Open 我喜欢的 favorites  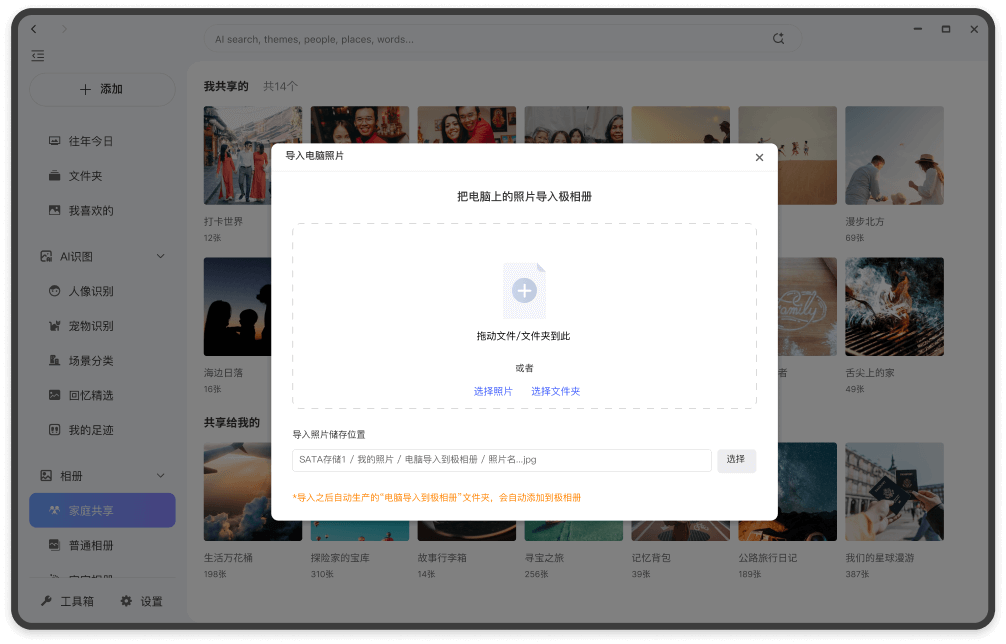(90, 211)
